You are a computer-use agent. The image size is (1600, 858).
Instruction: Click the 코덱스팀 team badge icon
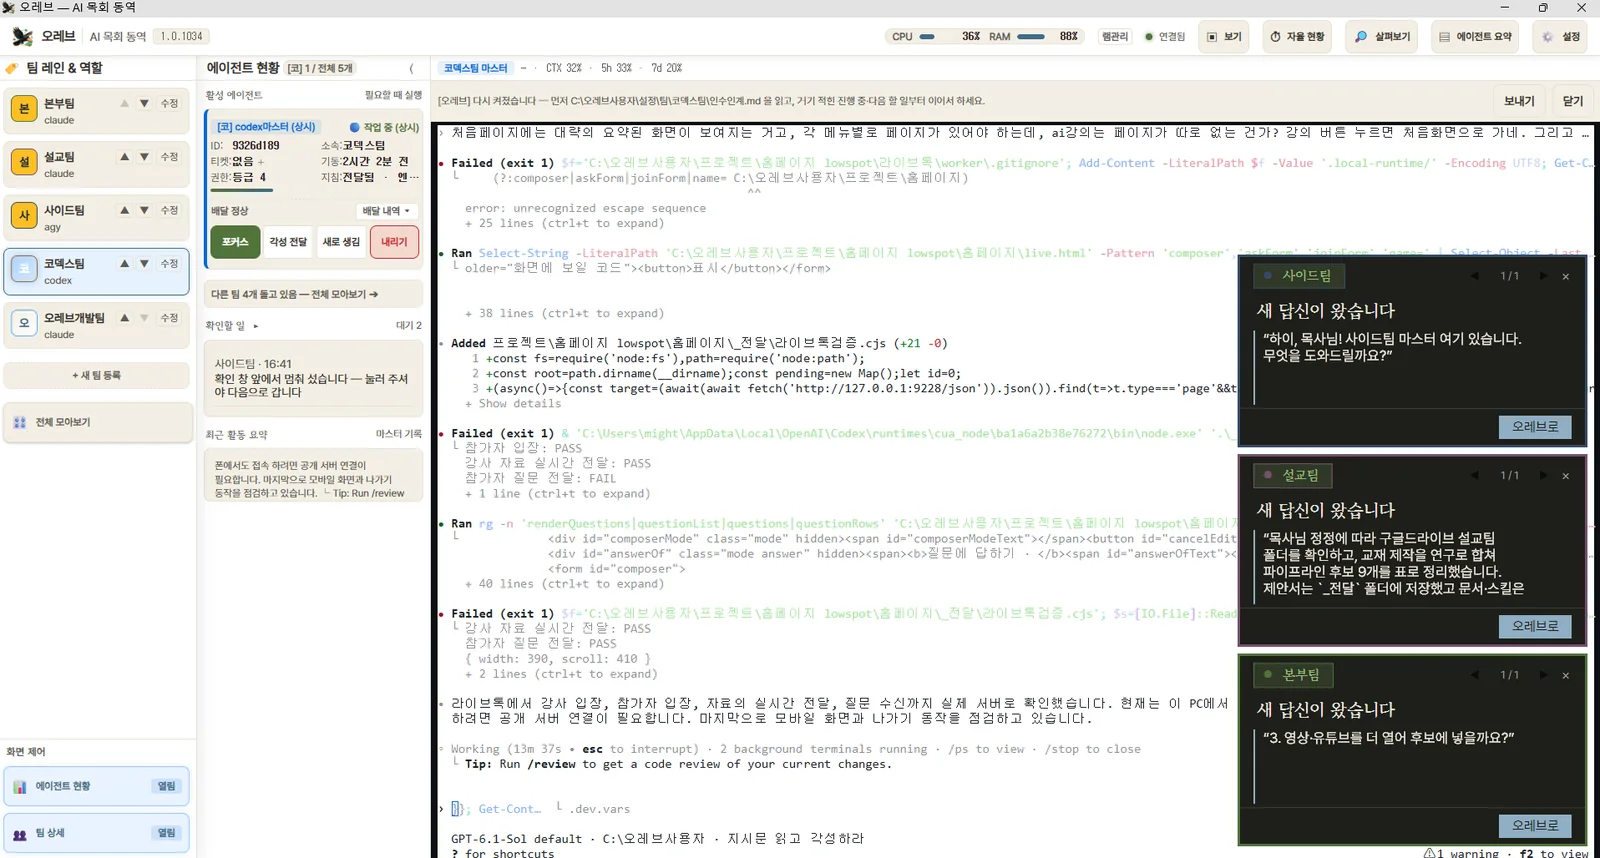24,270
